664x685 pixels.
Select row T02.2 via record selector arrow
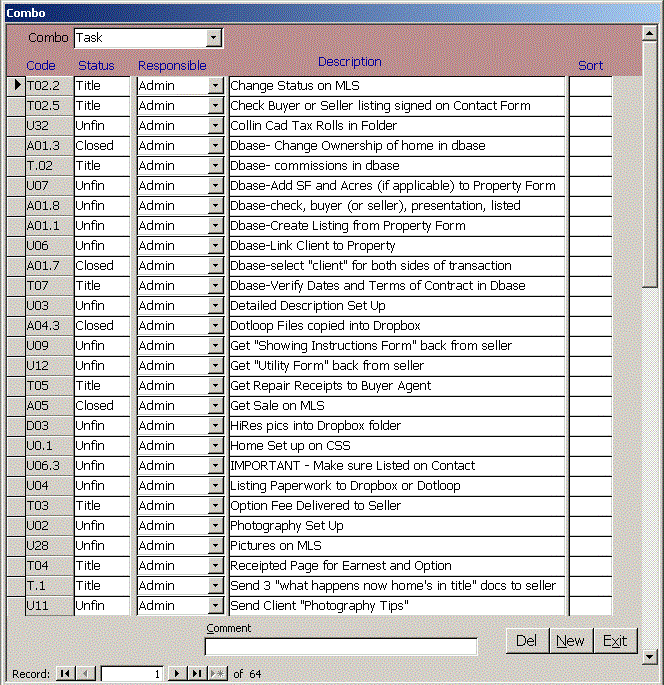pos(16,86)
